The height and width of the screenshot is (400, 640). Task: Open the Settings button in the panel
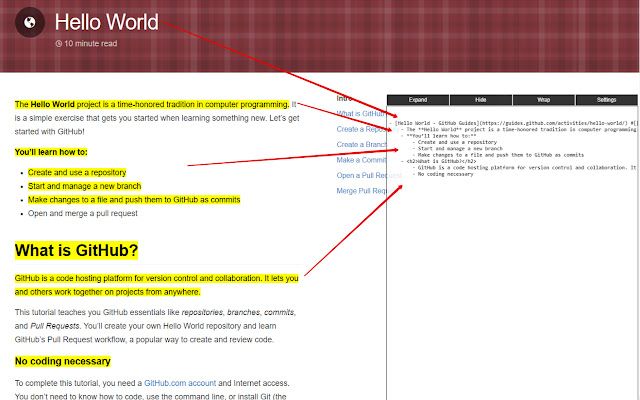tap(606, 100)
